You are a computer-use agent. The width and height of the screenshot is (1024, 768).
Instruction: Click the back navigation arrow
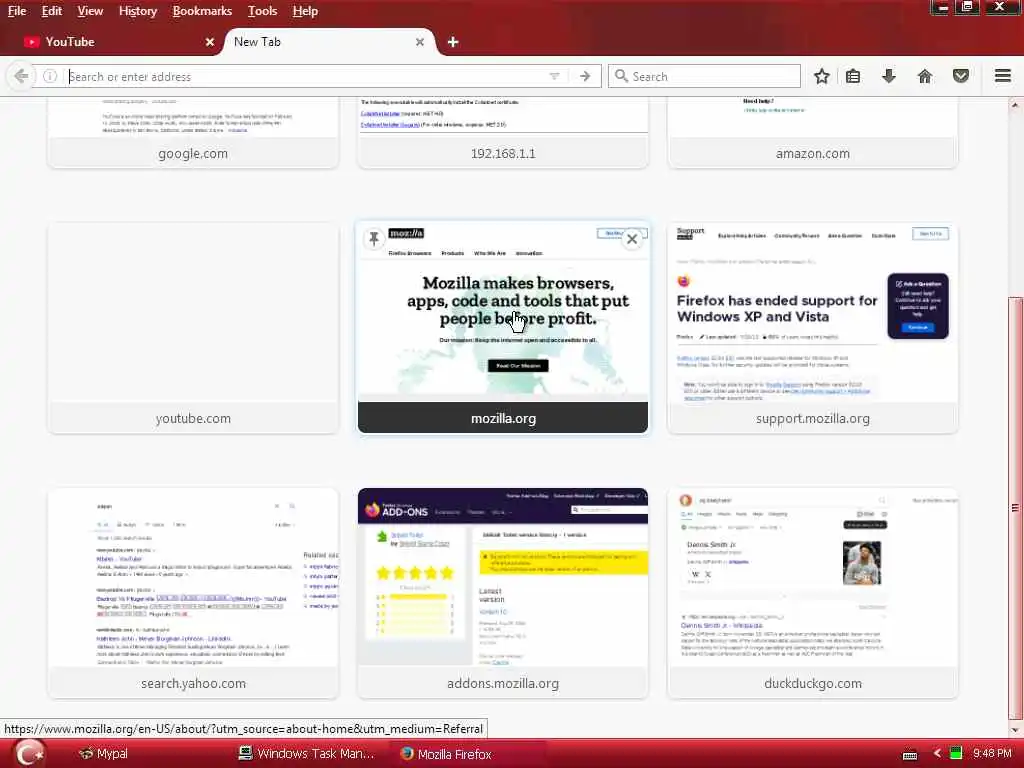click(21, 76)
